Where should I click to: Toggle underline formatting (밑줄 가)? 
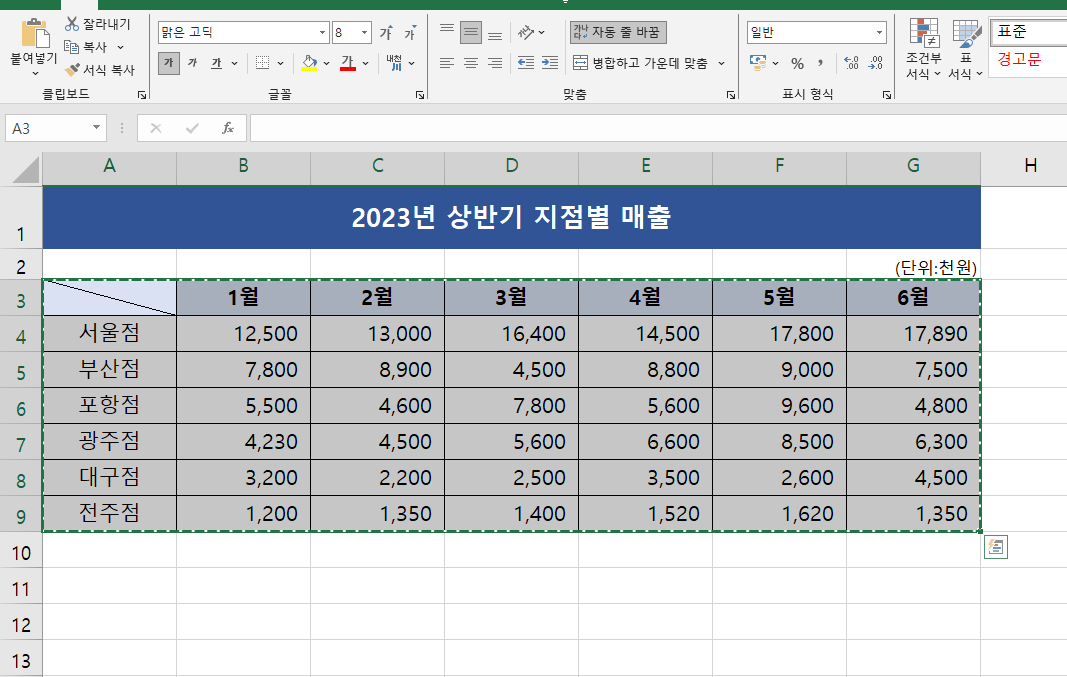coord(216,63)
